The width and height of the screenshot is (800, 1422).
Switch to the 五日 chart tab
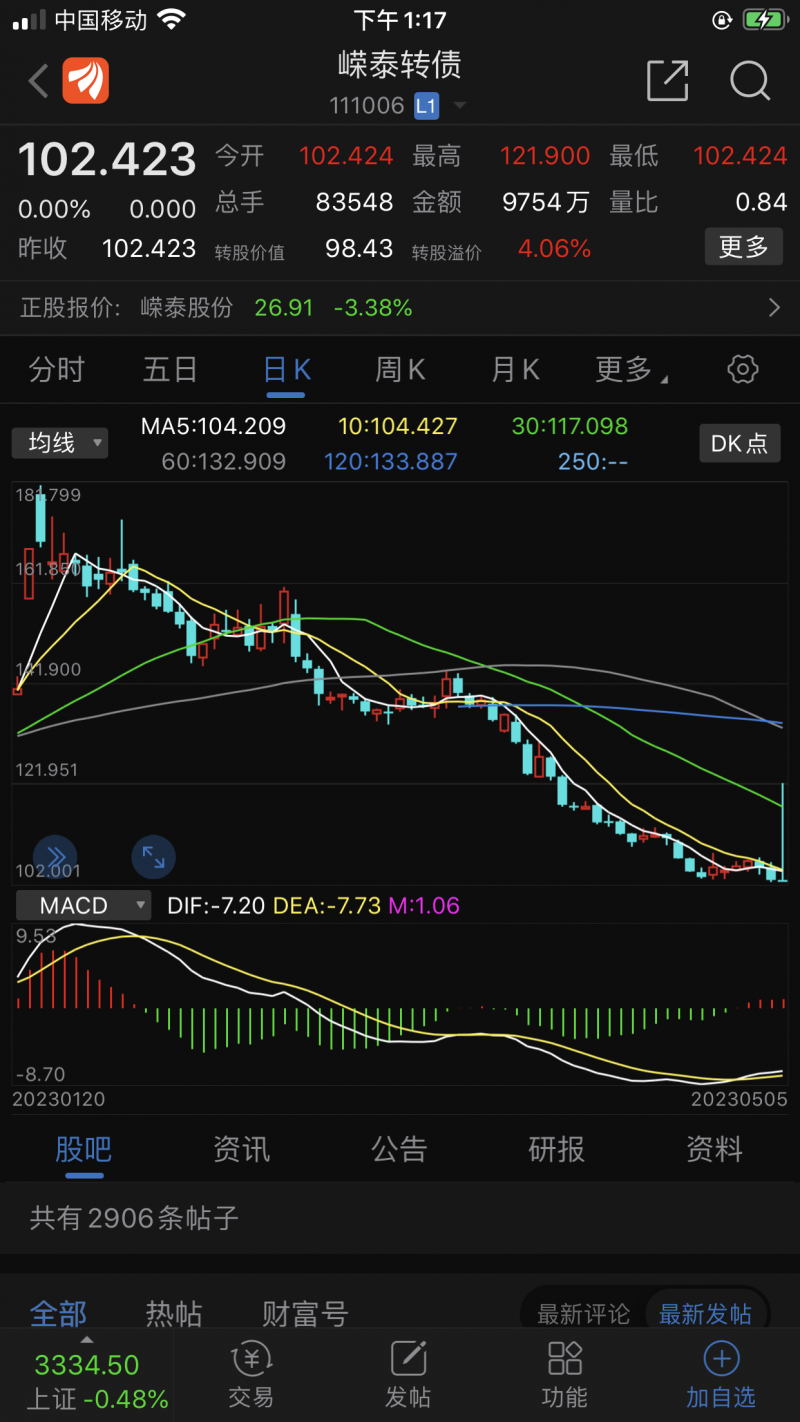[171, 370]
